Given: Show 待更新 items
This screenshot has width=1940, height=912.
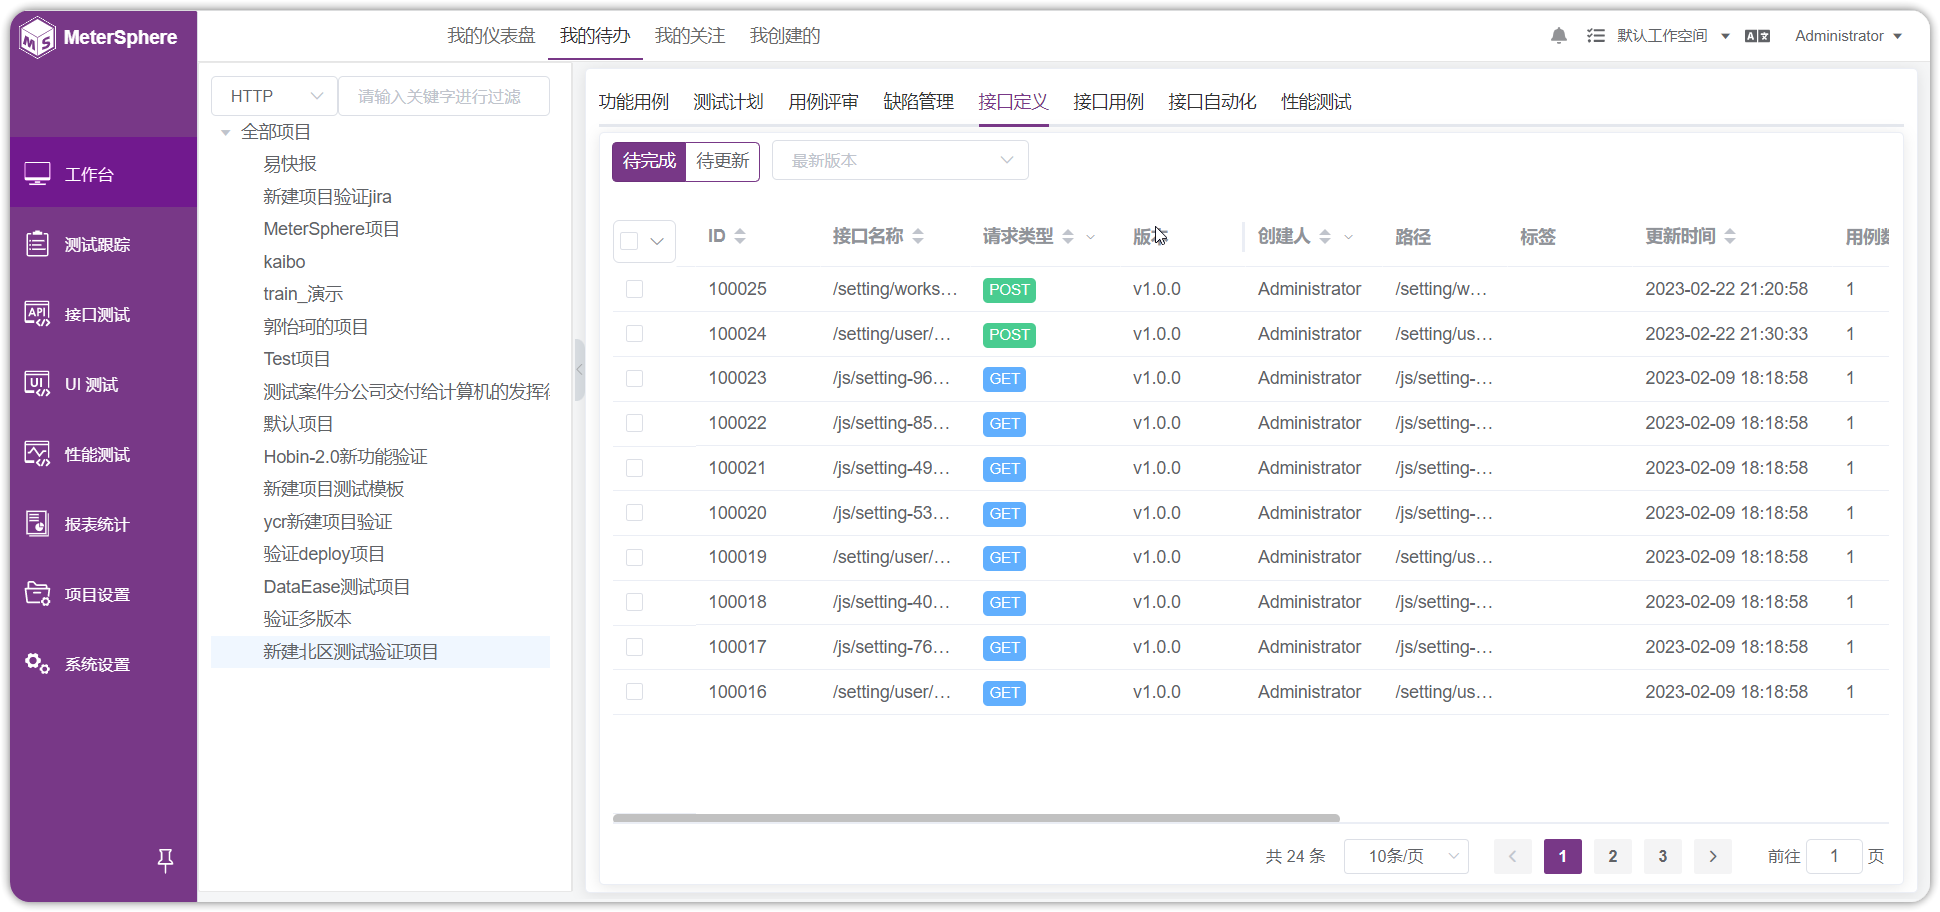Looking at the screenshot, I should point(723,161).
